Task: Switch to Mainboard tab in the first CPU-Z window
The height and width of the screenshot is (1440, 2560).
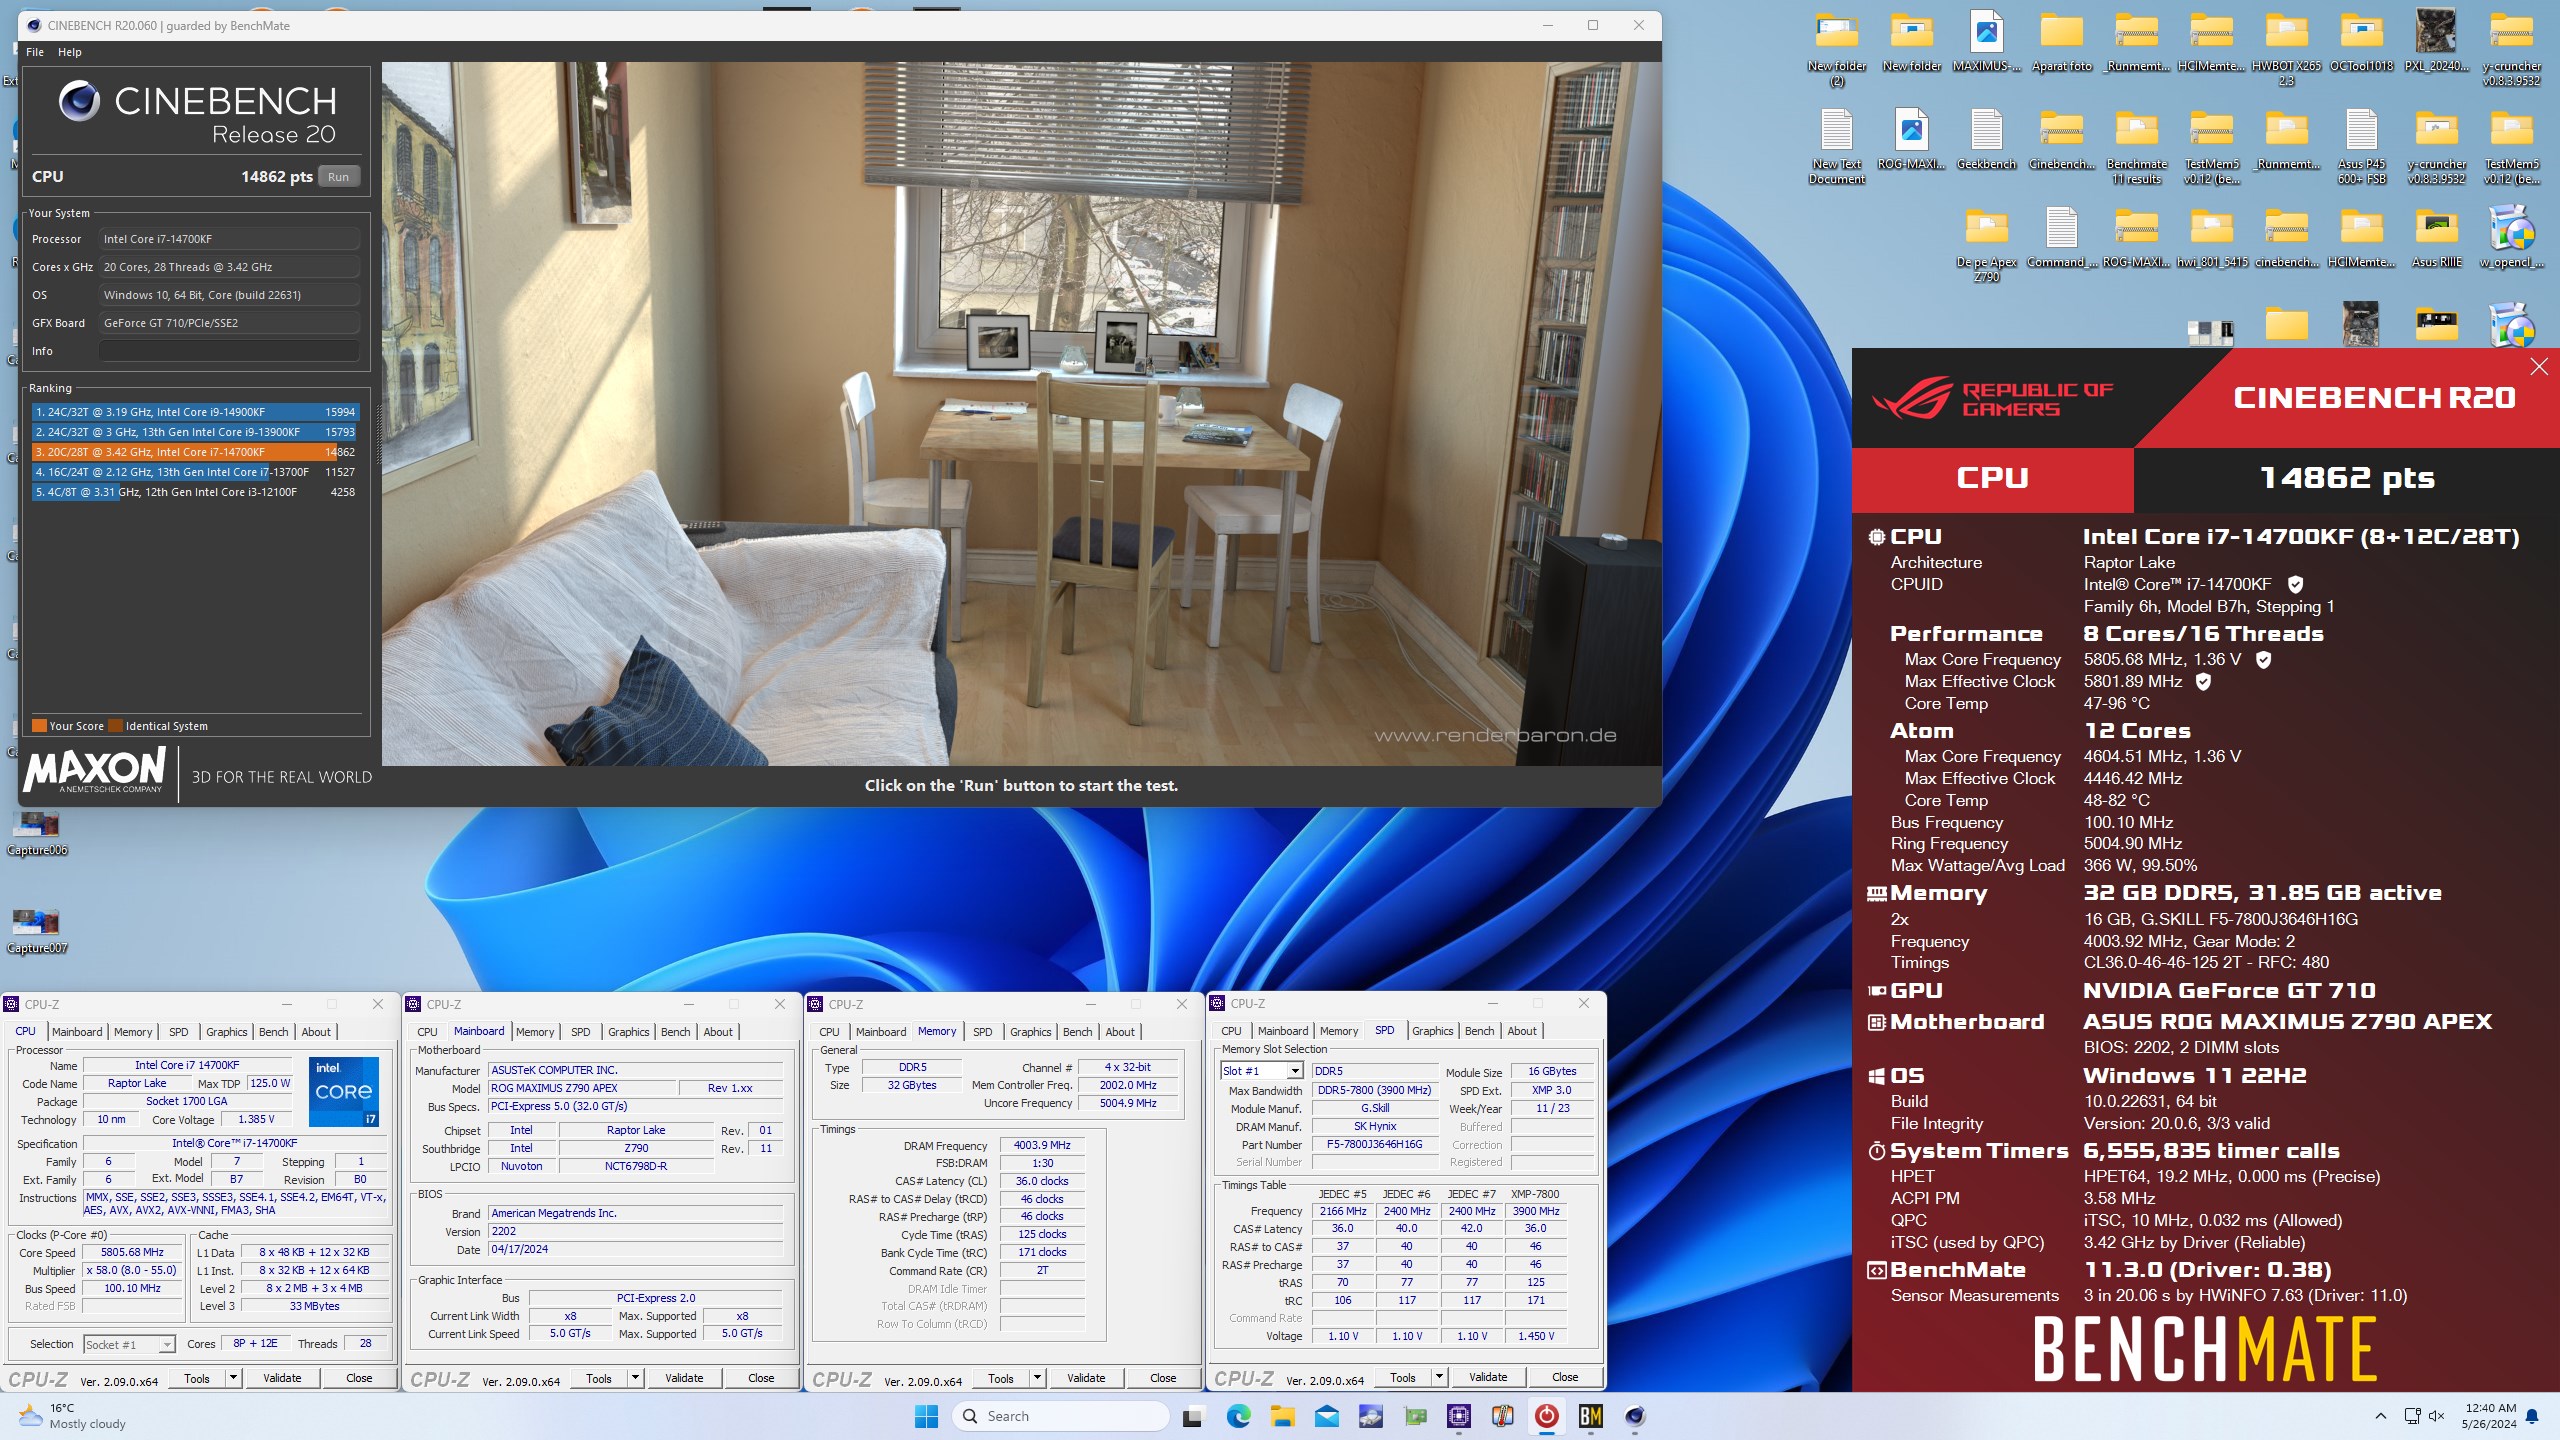Action: 77,1032
